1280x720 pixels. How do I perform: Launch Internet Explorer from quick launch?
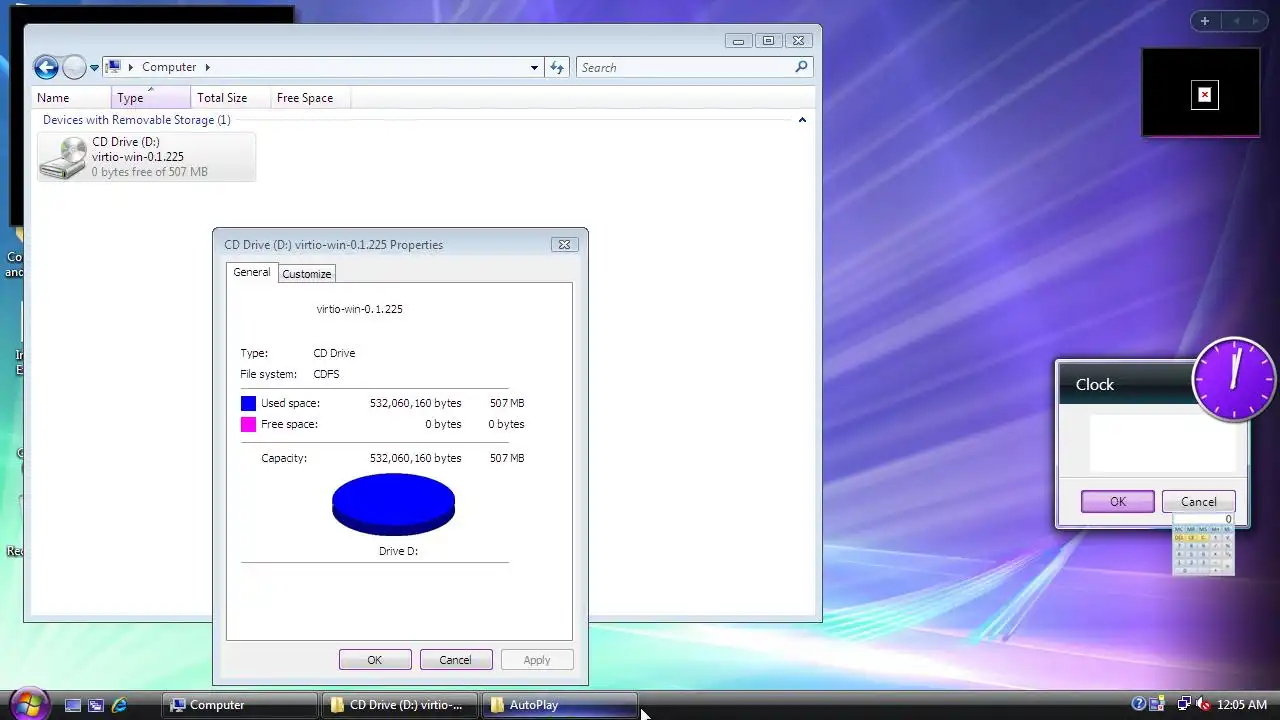tap(119, 705)
